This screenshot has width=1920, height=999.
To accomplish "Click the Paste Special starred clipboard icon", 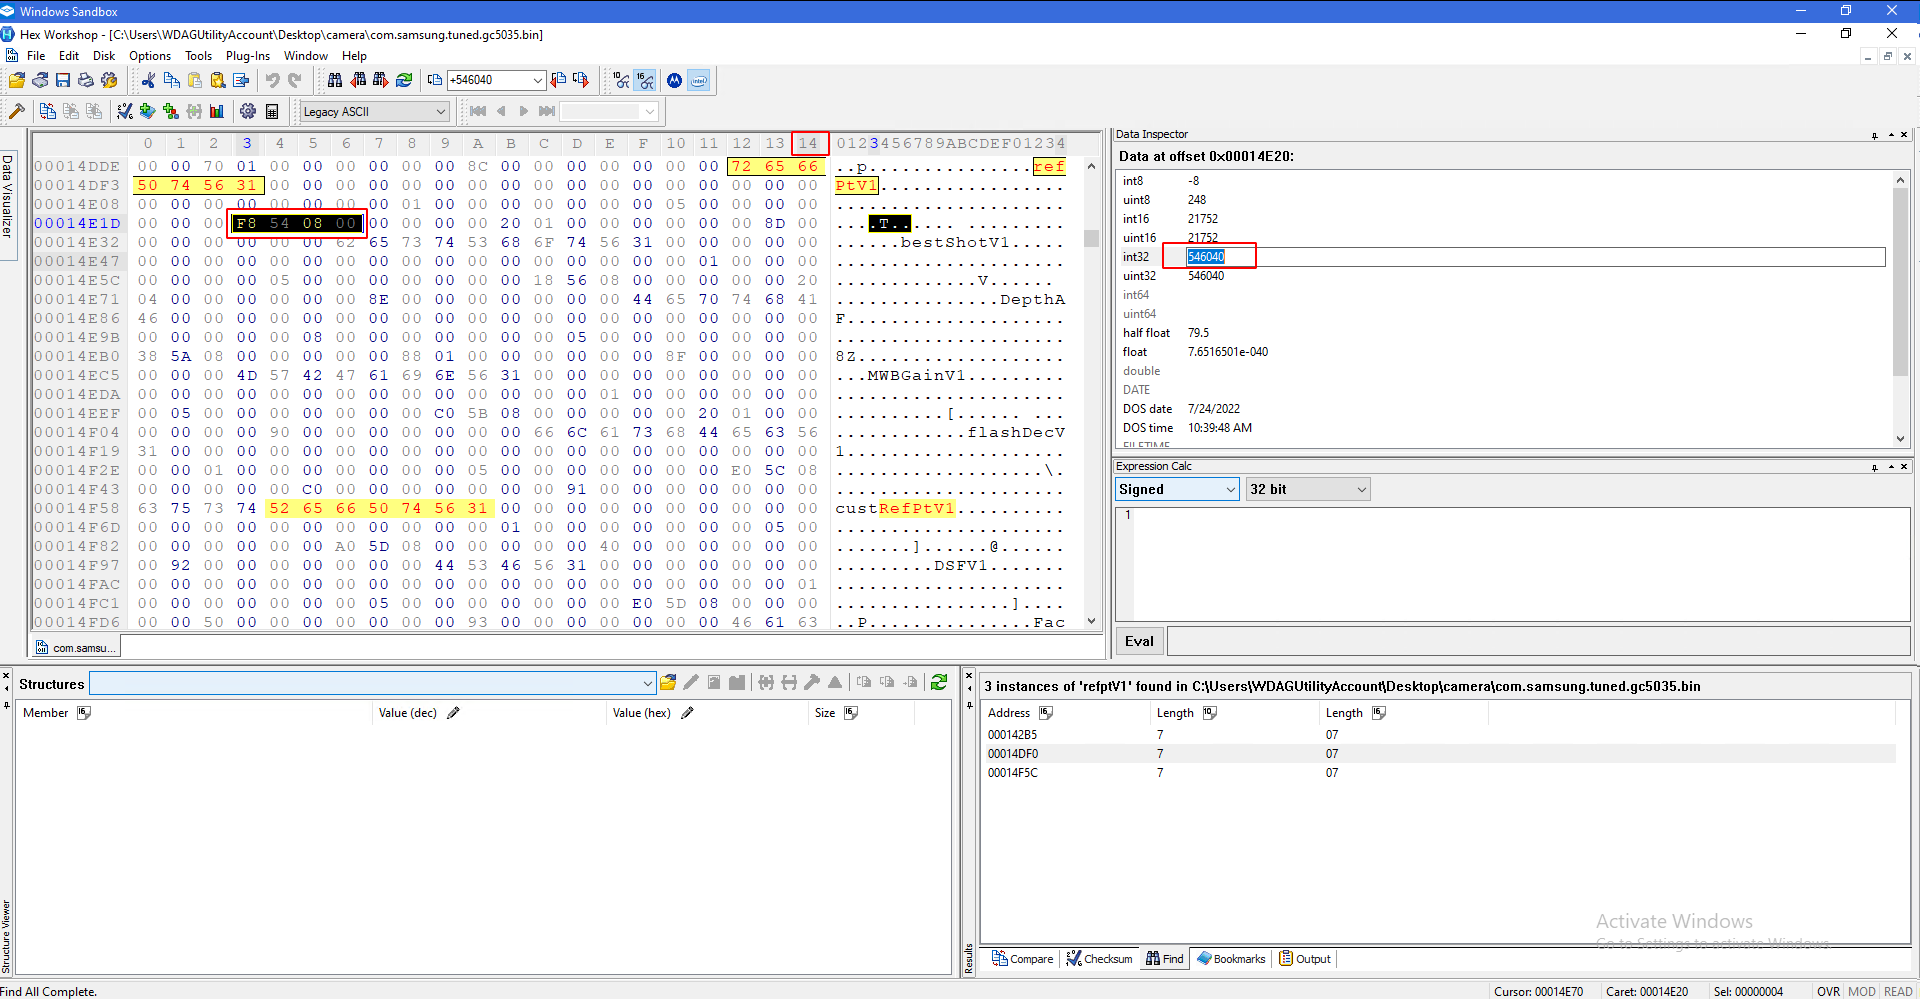I will [218, 80].
